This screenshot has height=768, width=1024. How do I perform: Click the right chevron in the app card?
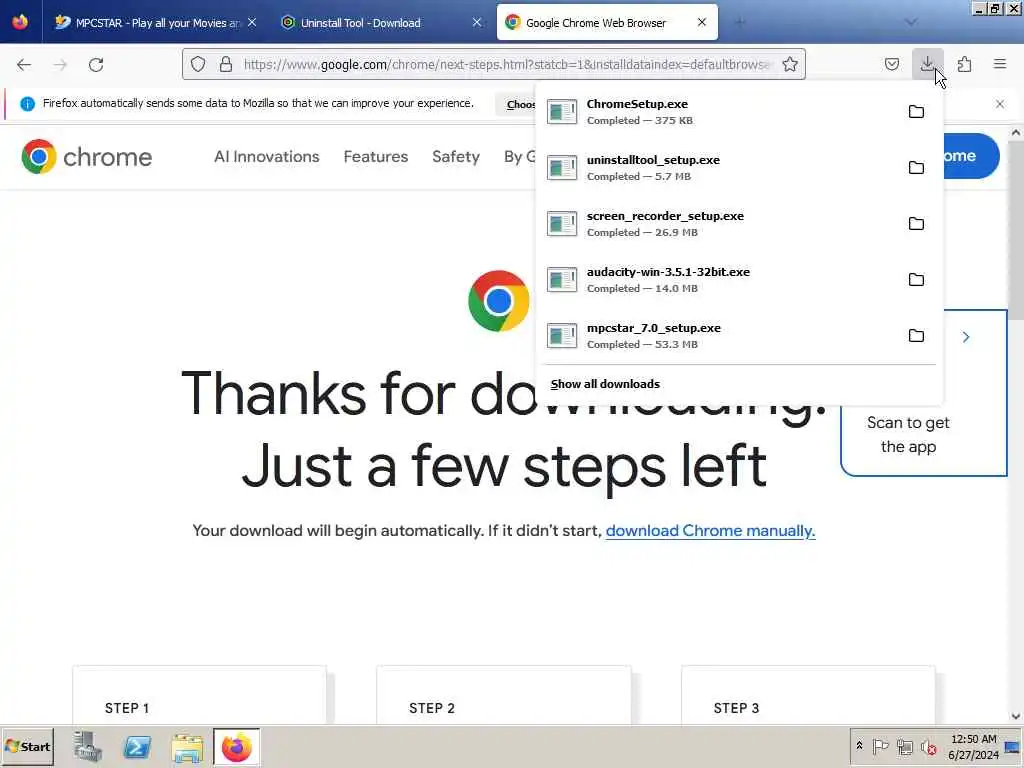click(966, 337)
